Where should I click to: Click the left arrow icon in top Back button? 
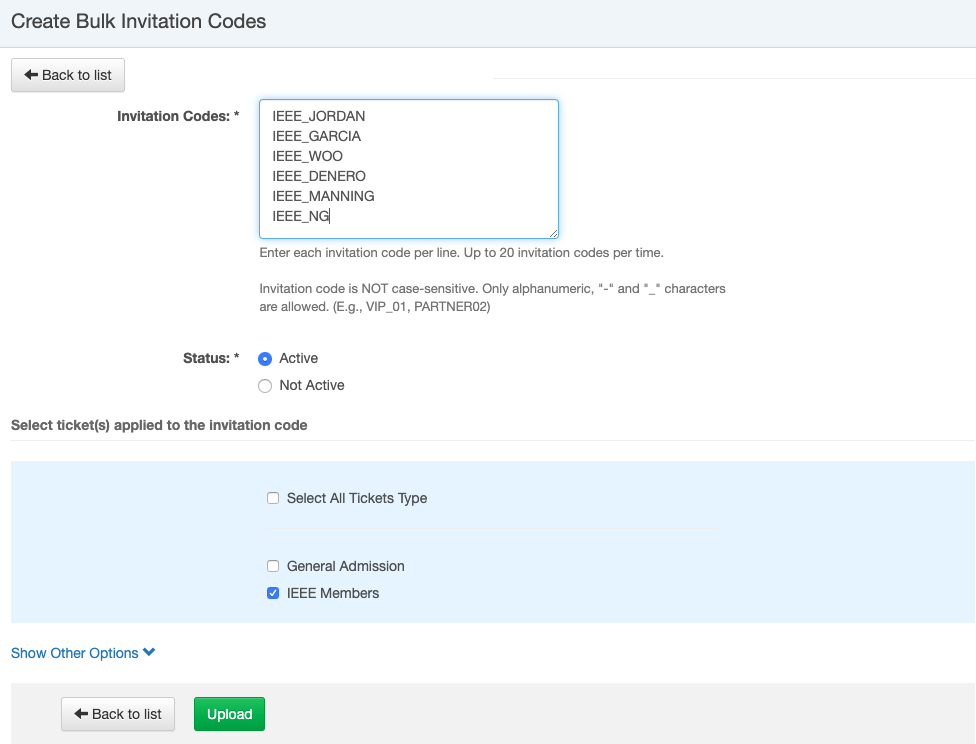(31, 75)
